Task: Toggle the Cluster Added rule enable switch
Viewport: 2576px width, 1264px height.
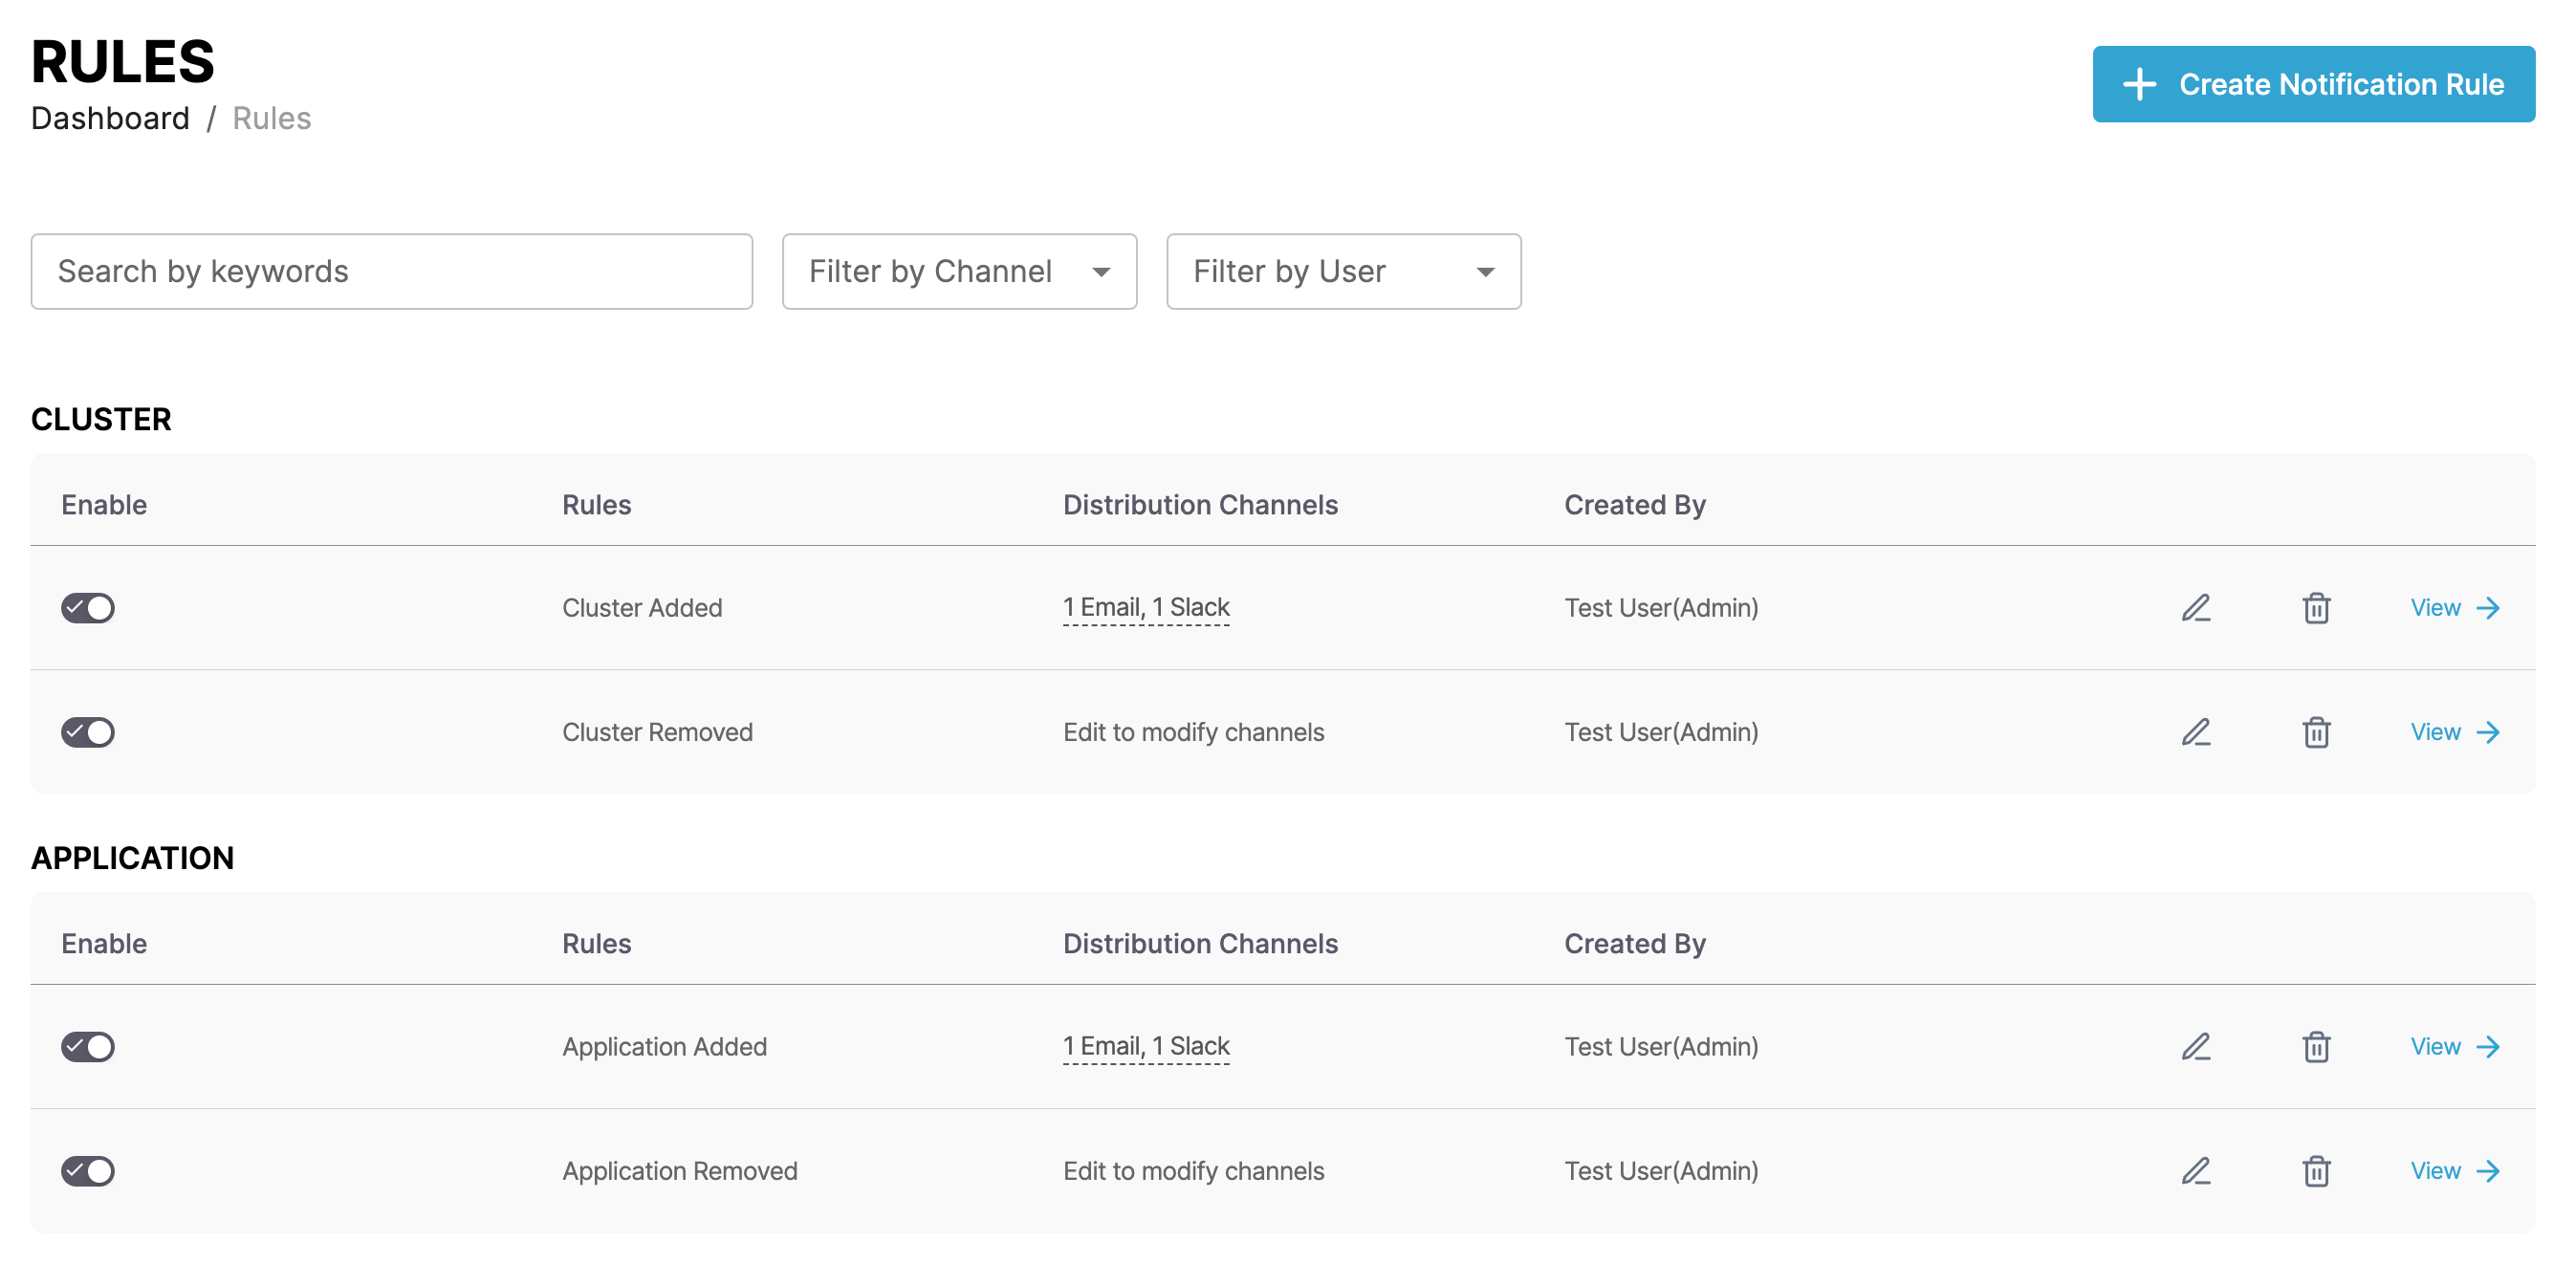Action: click(x=87, y=608)
